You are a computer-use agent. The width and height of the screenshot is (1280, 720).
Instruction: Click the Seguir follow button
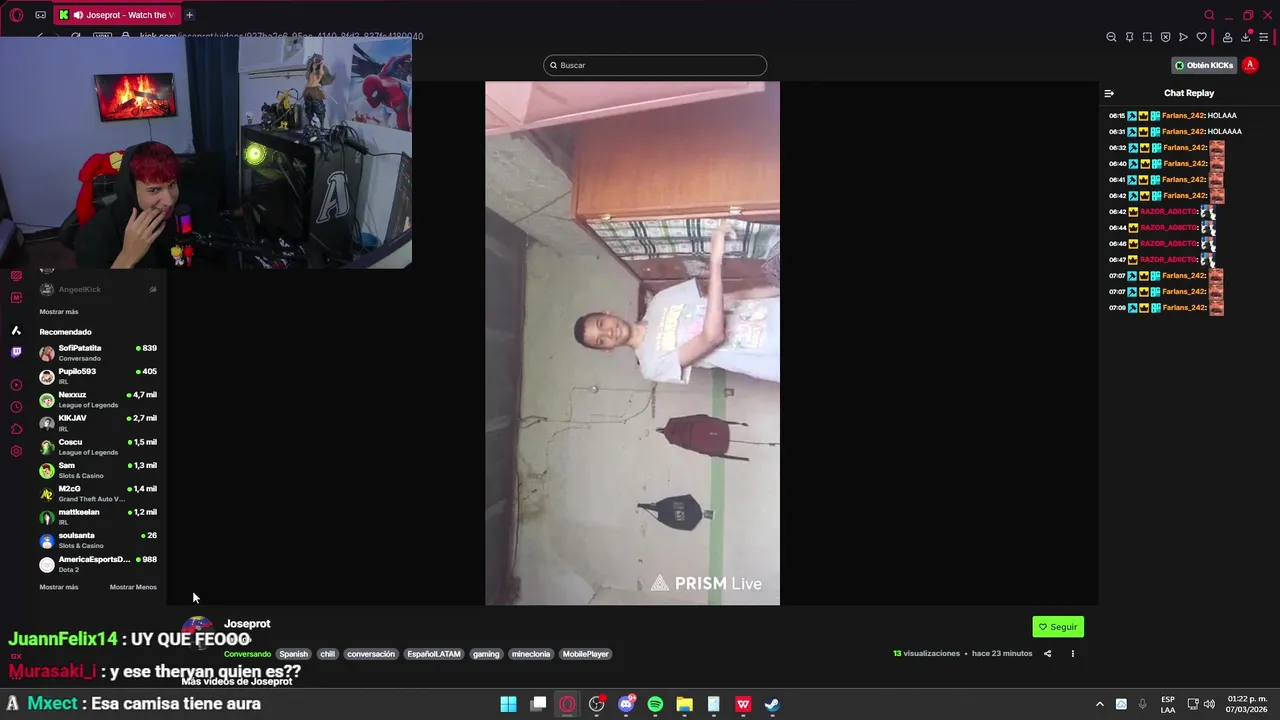1058,627
